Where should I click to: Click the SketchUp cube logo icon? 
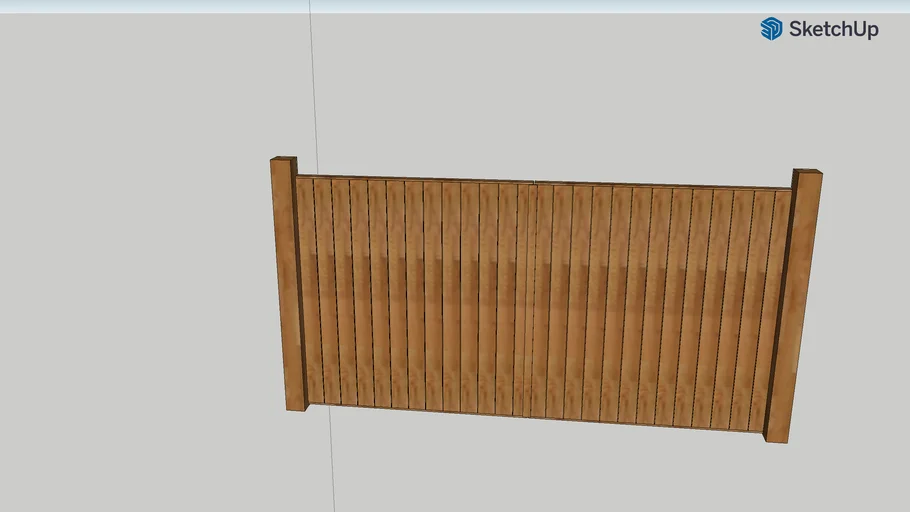771,29
